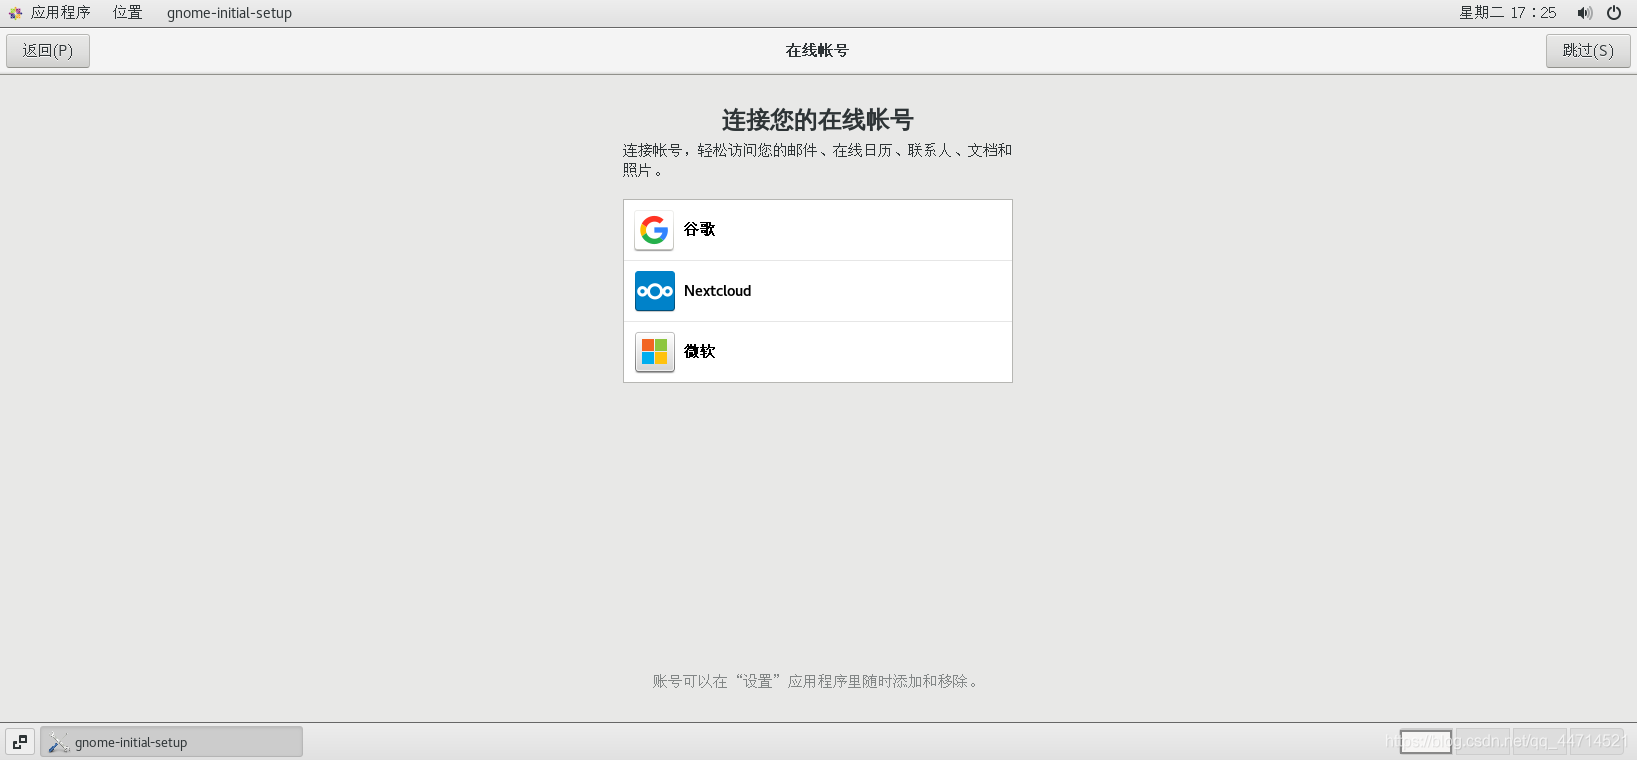Click the Applications menu foot icon
Screen dimensions: 1637x760
(x=15, y=13)
